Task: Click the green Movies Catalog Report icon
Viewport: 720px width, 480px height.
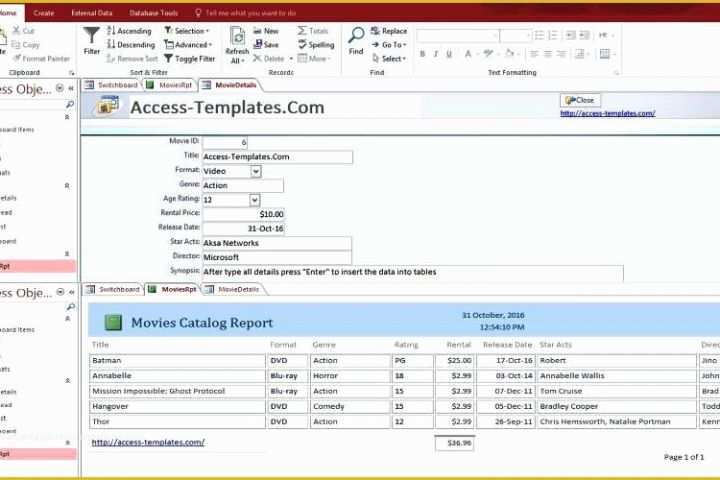Action: click(x=113, y=322)
